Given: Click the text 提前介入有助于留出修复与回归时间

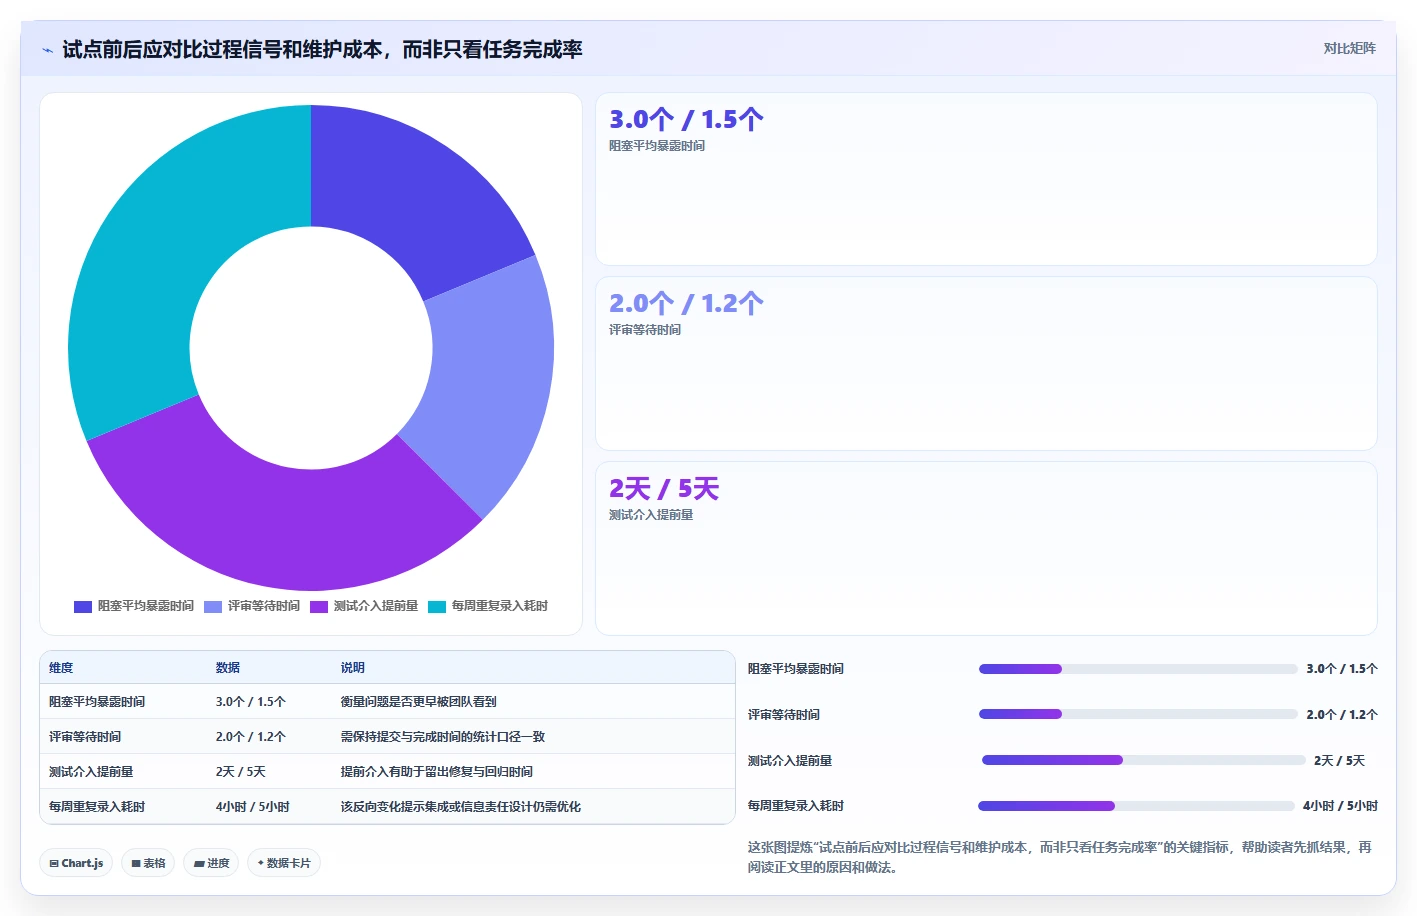Looking at the screenshot, I should (x=437, y=772).
